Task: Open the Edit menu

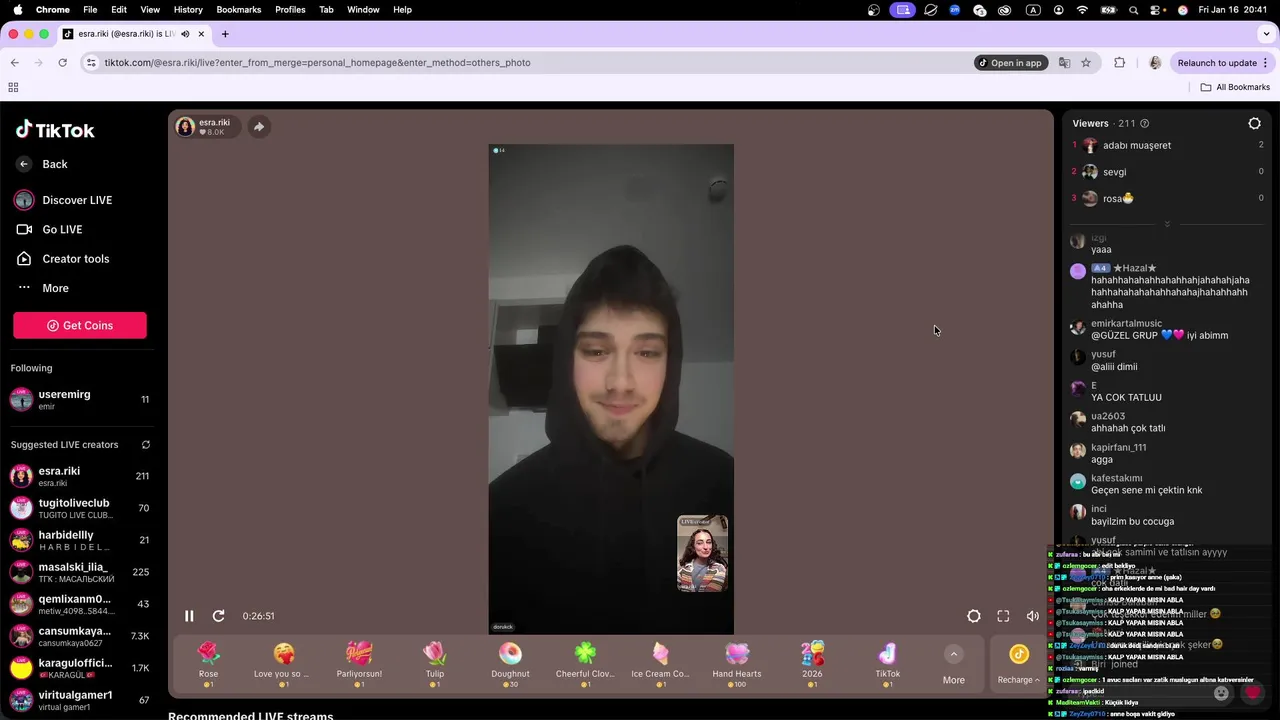Action: tap(119, 9)
